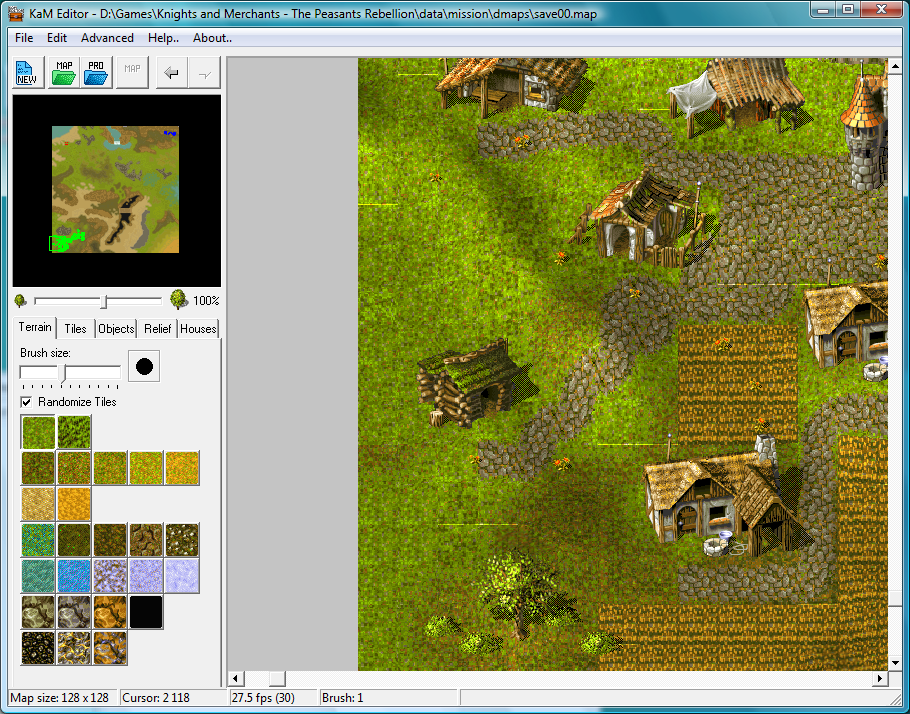Select the black coal terrain swatch

click(x=38, y=647)
